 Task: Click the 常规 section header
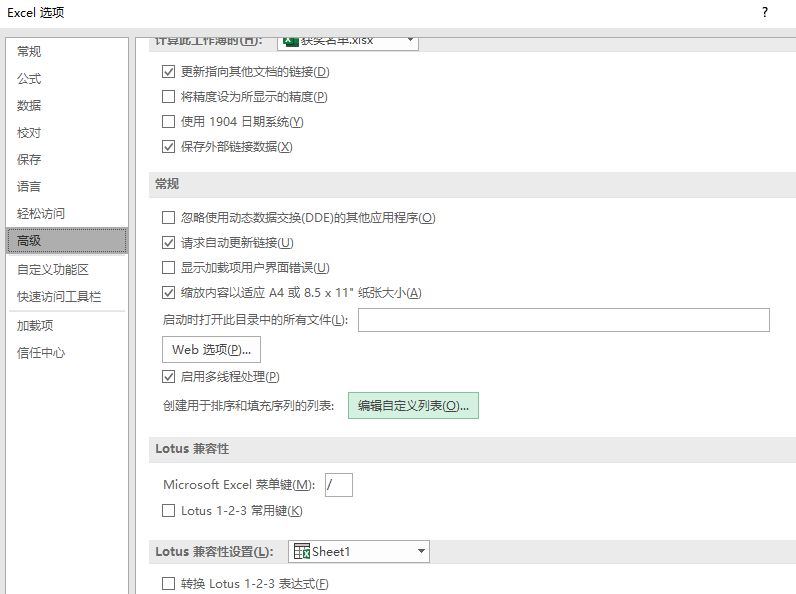pyautogui.click(x=167, y=184)
